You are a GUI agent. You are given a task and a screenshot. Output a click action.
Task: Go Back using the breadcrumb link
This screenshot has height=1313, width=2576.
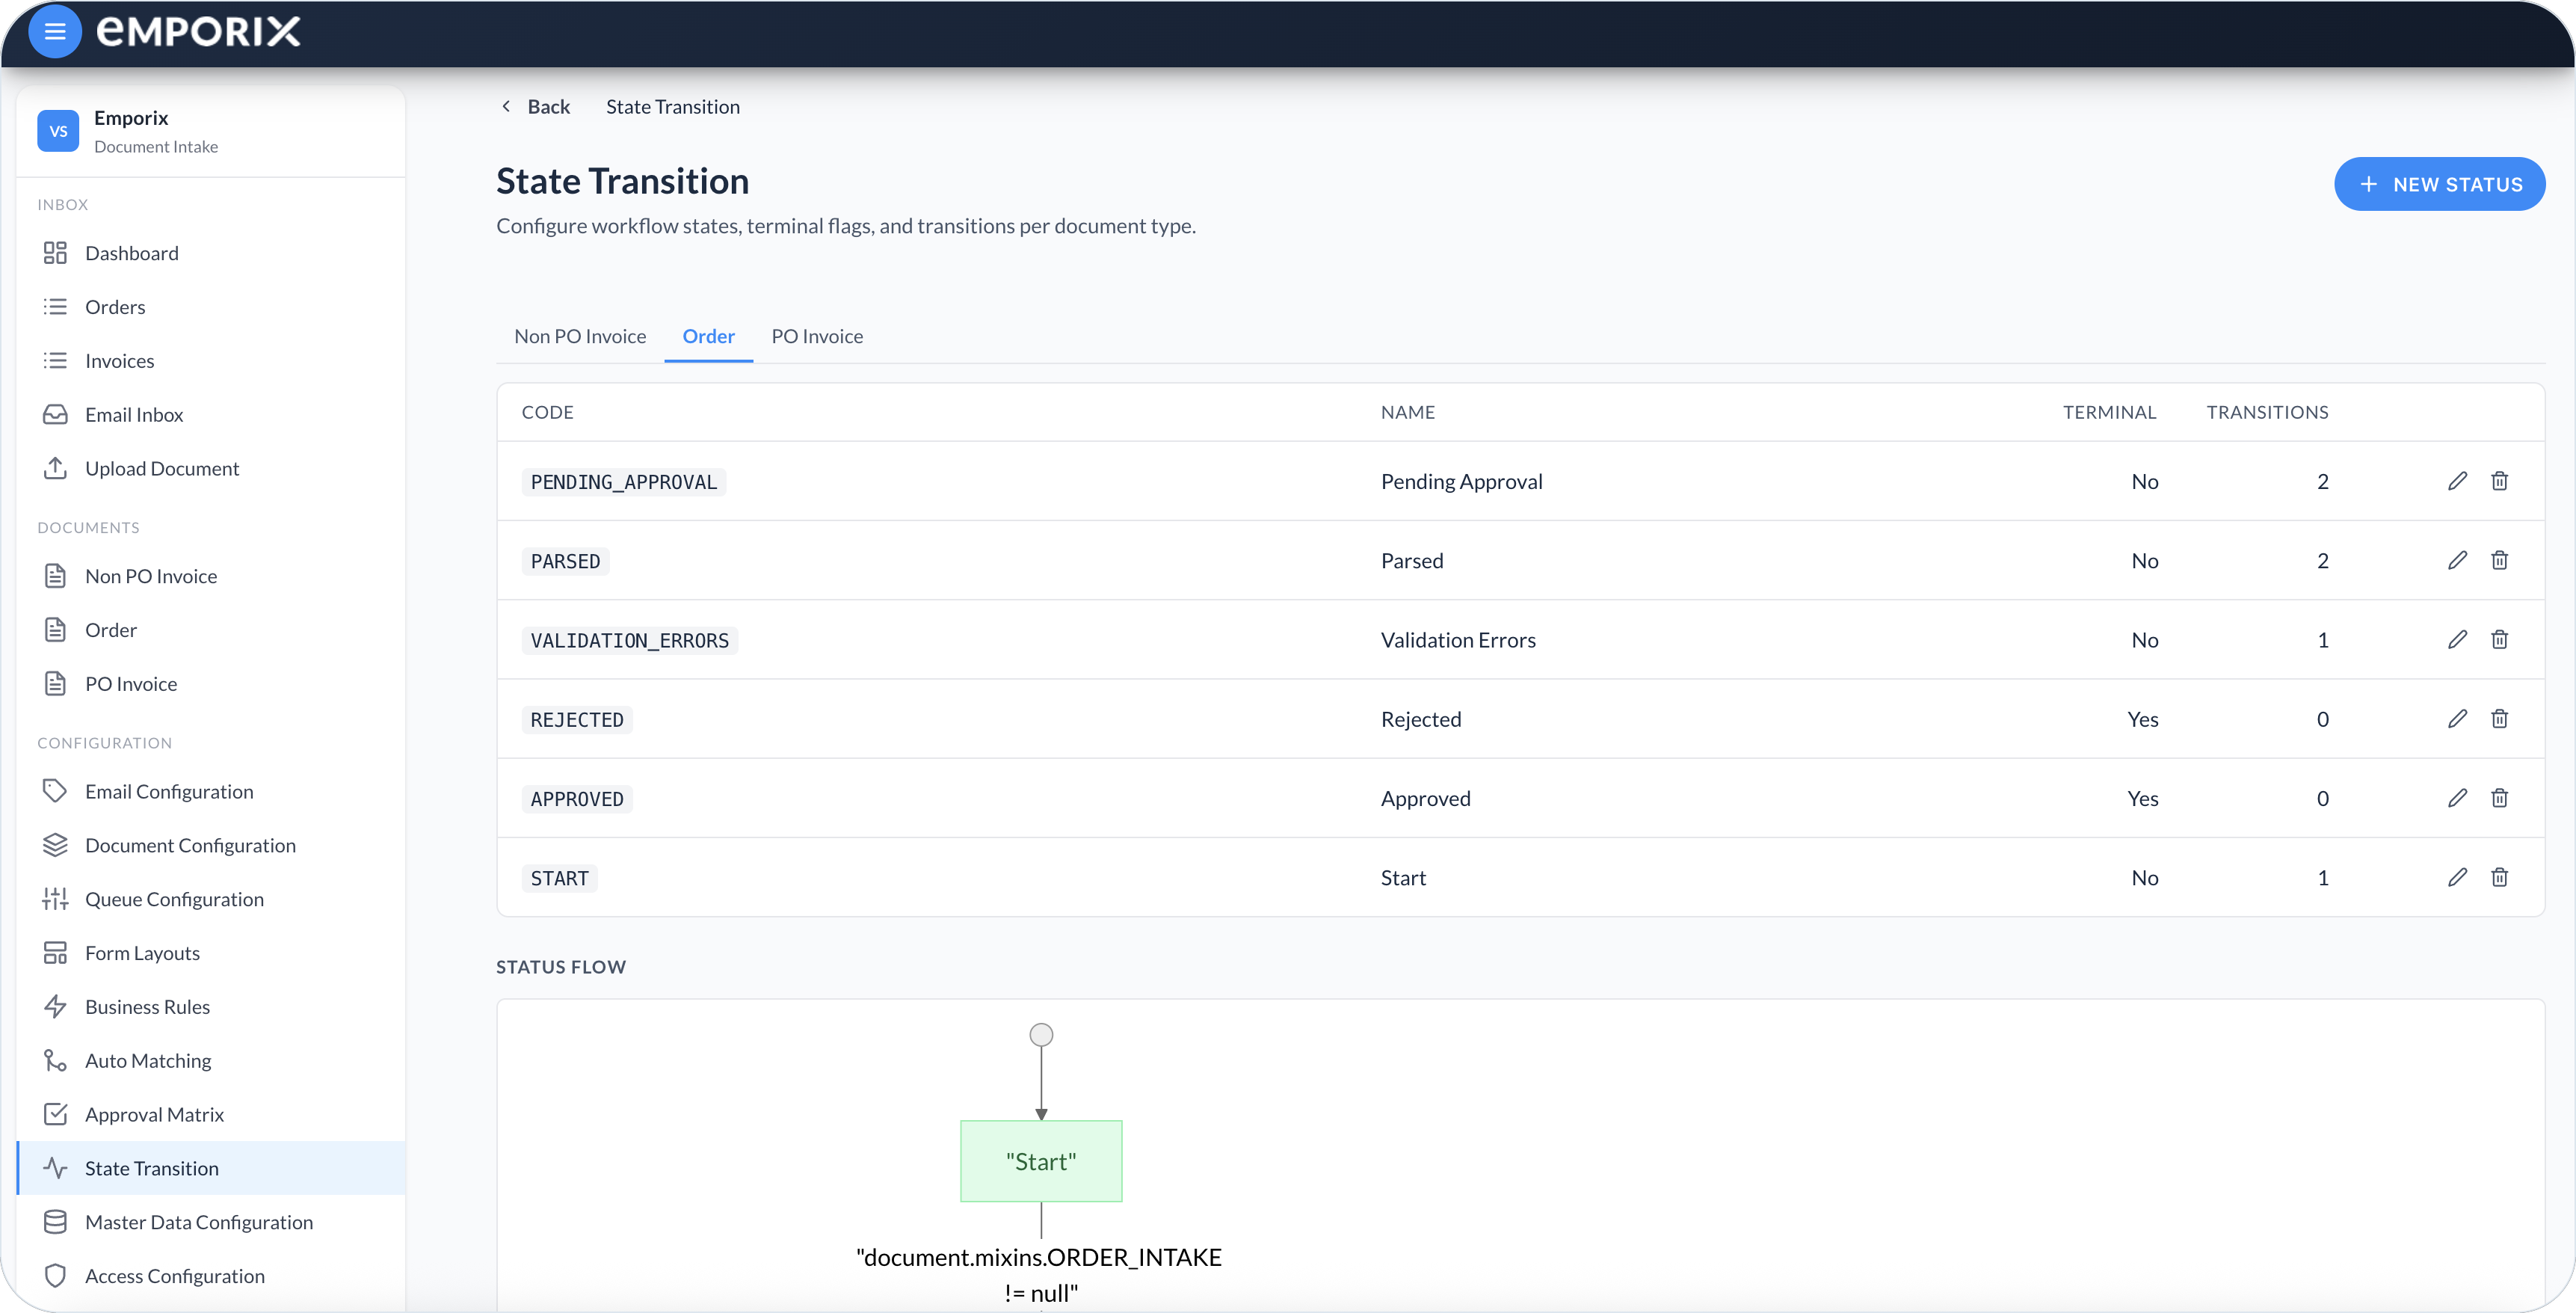pos(535,107)
